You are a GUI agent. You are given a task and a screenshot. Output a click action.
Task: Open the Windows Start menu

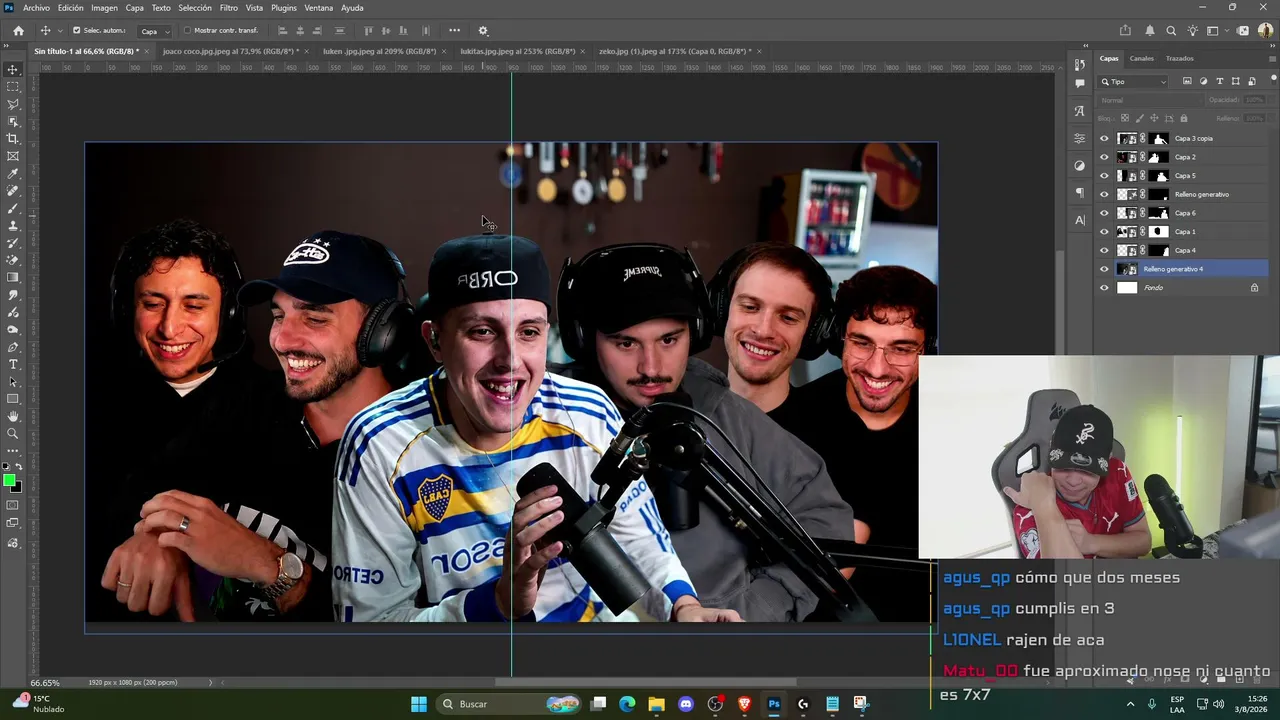419,704
